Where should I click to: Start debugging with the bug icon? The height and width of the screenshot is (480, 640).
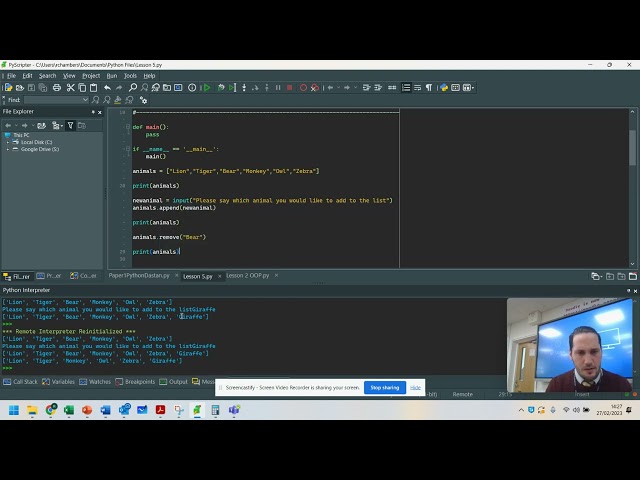(221, 88)
